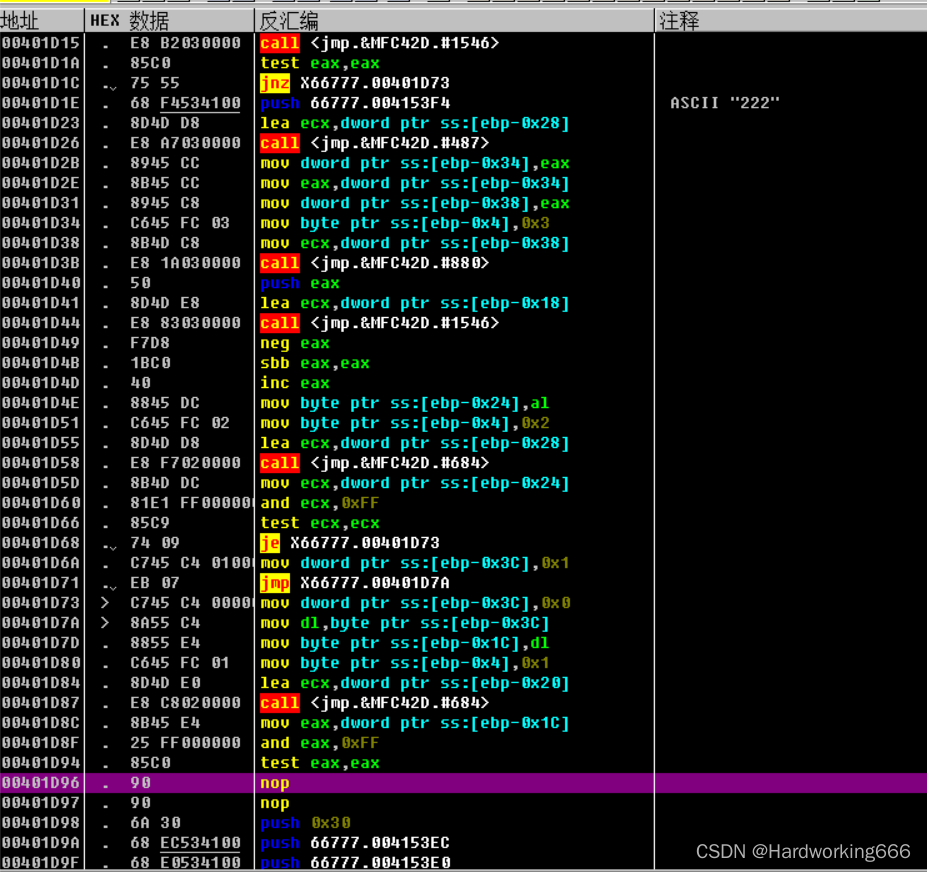Click the "test ecx,ecx" instruction
Screen dimensions: 927x872
coord(320,523)
